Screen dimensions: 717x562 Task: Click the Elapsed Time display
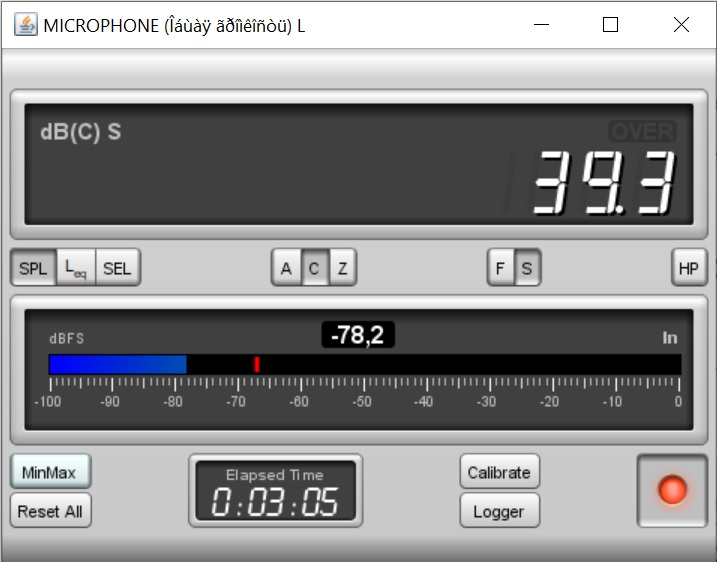tap(275, 491)
